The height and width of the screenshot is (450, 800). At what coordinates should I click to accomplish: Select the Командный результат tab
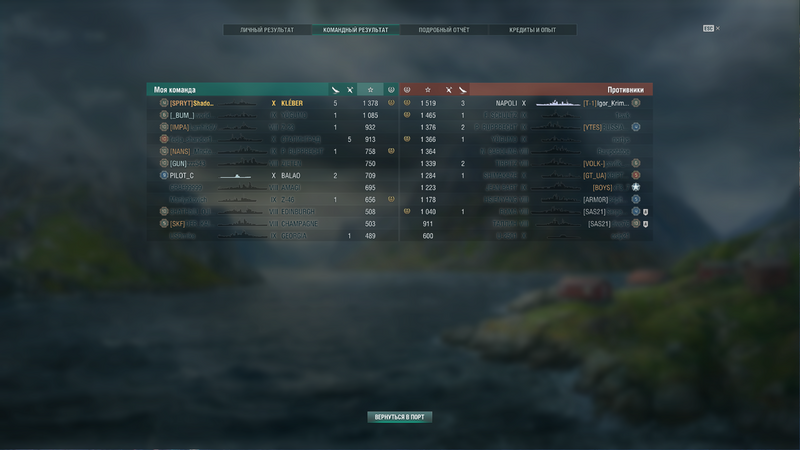pos(356,30)
